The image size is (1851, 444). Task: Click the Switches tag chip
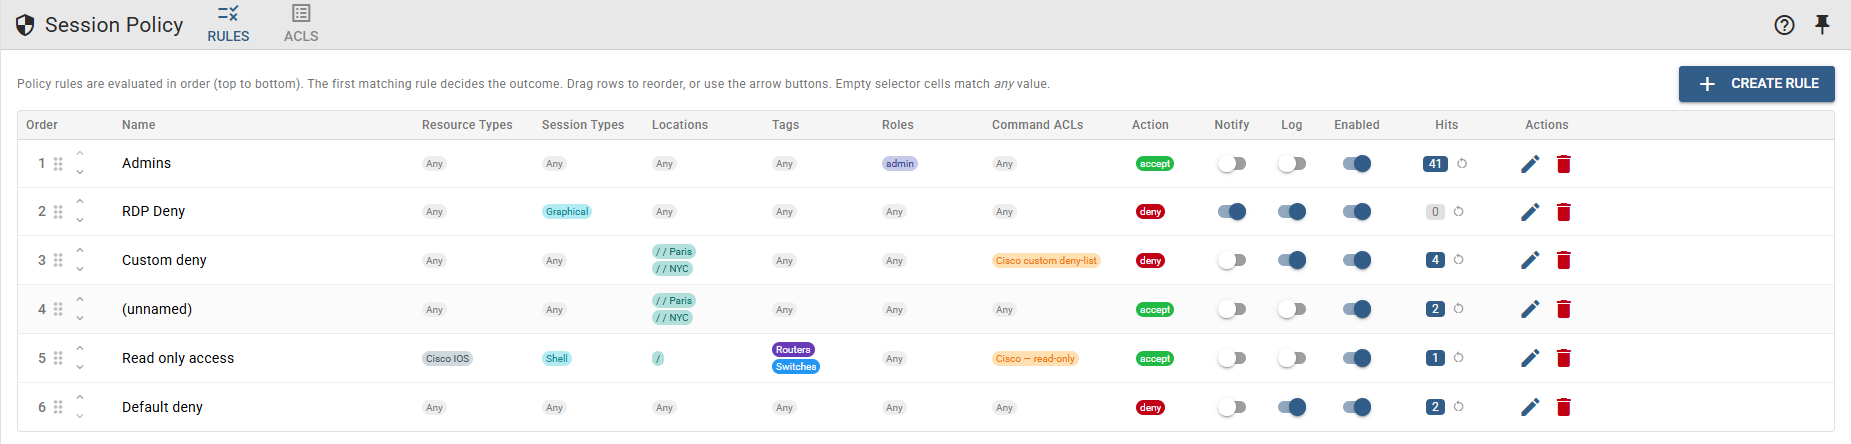[x=796, y=366]
